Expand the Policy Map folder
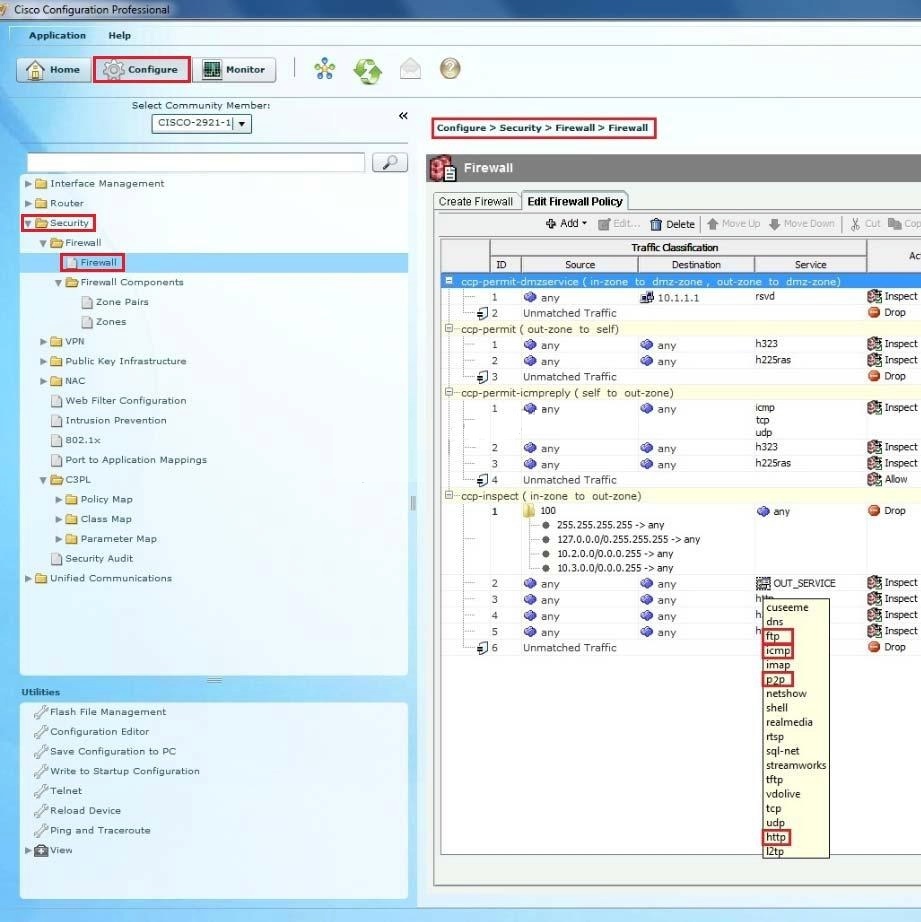921x922 pixels. (58, 499)
